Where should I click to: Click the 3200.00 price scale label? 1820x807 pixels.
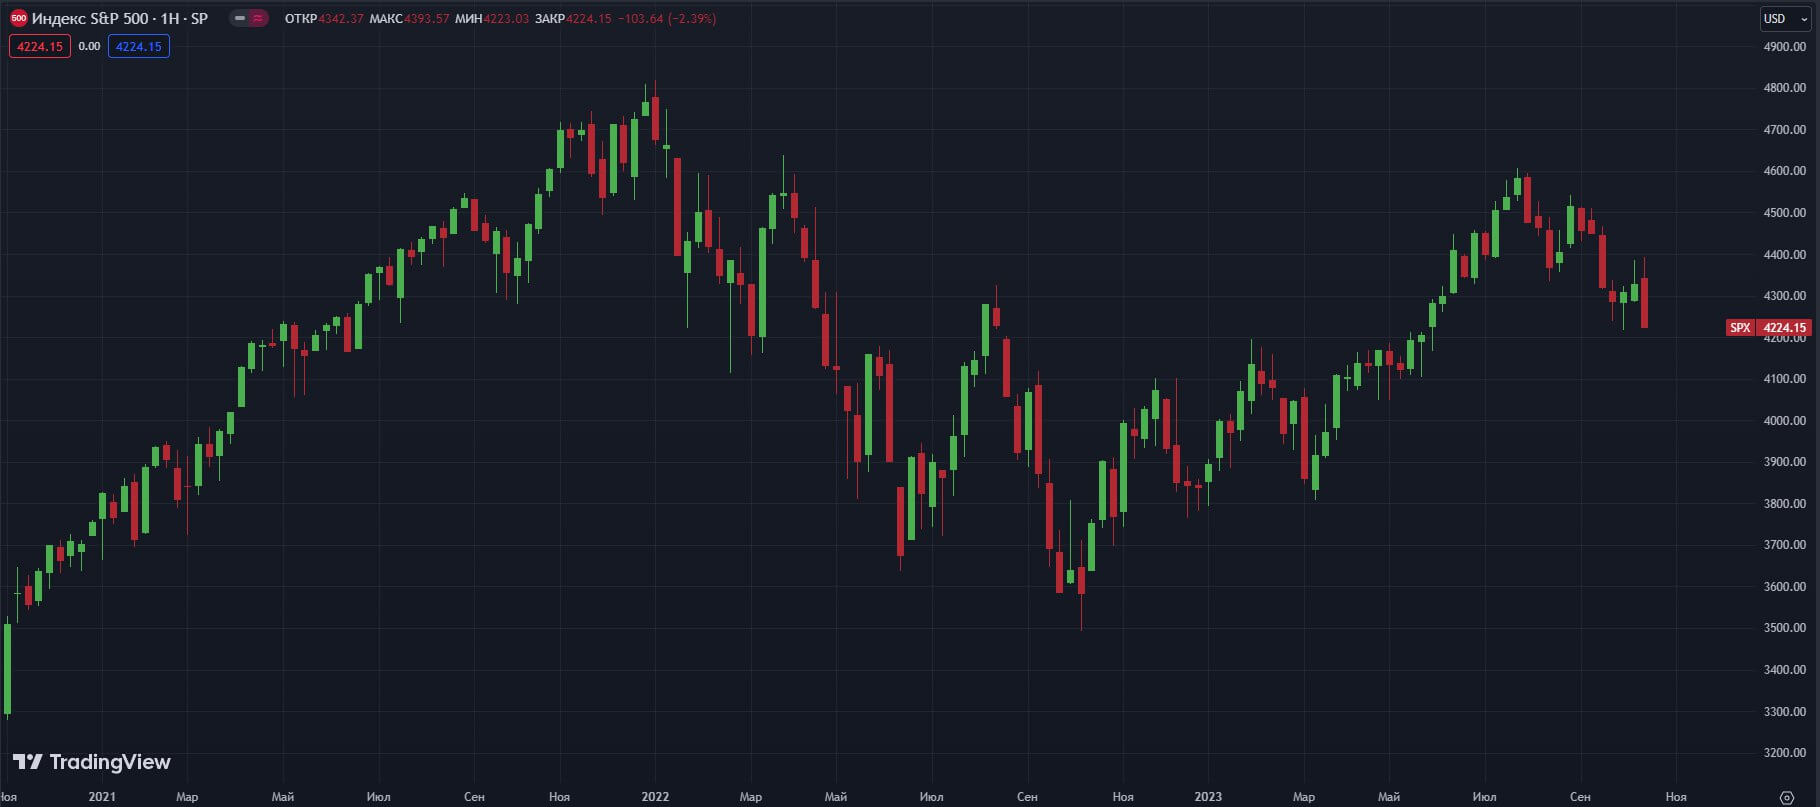click(1785, 752)
